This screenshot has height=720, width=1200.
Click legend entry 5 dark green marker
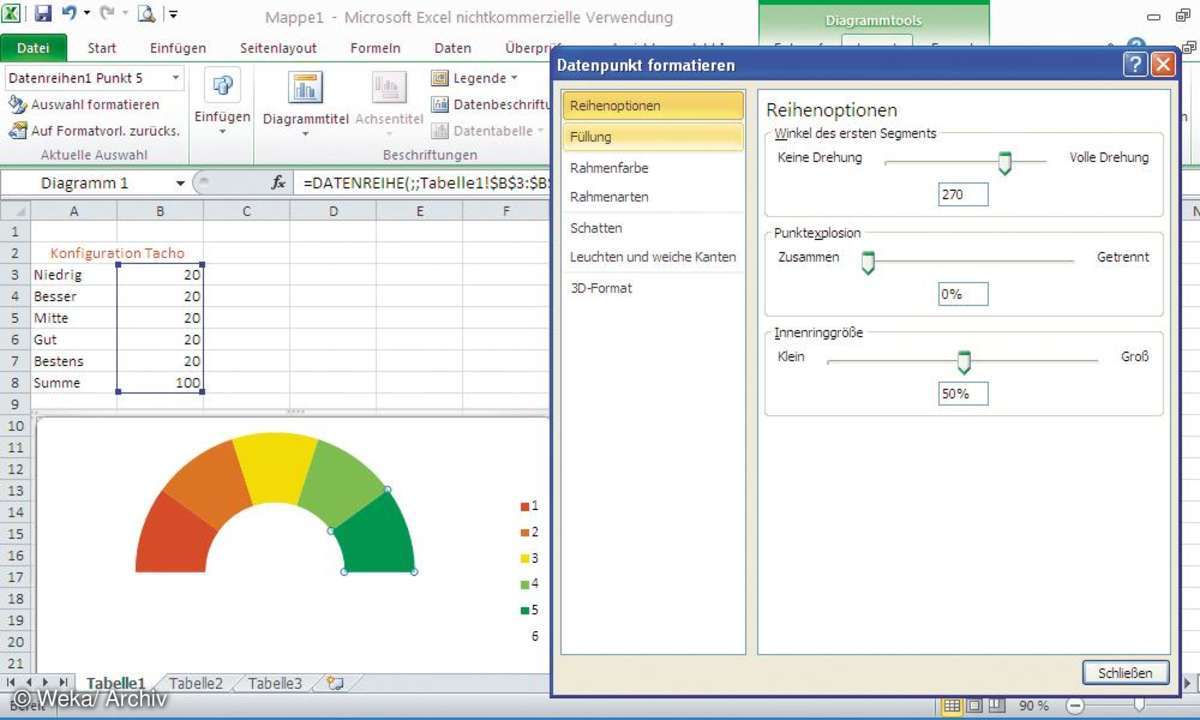(x=524, y=610)
